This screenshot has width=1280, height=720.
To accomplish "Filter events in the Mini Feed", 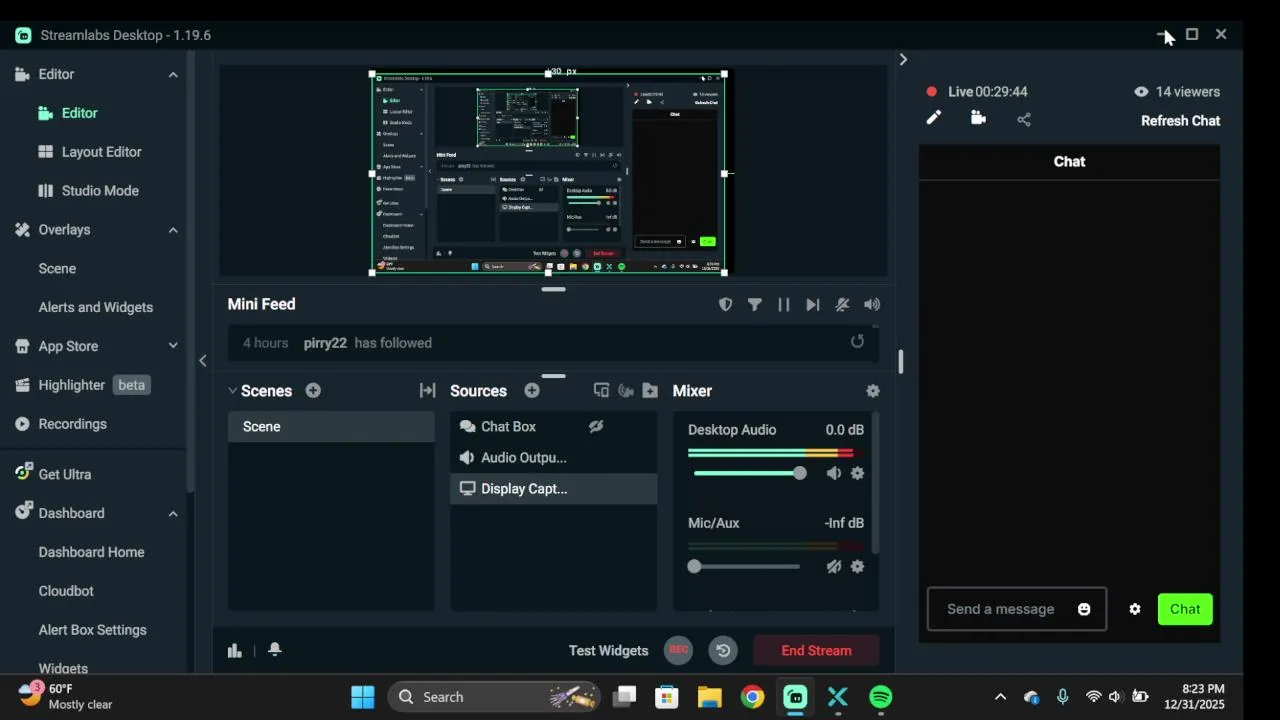I will (x=755, y=305).
